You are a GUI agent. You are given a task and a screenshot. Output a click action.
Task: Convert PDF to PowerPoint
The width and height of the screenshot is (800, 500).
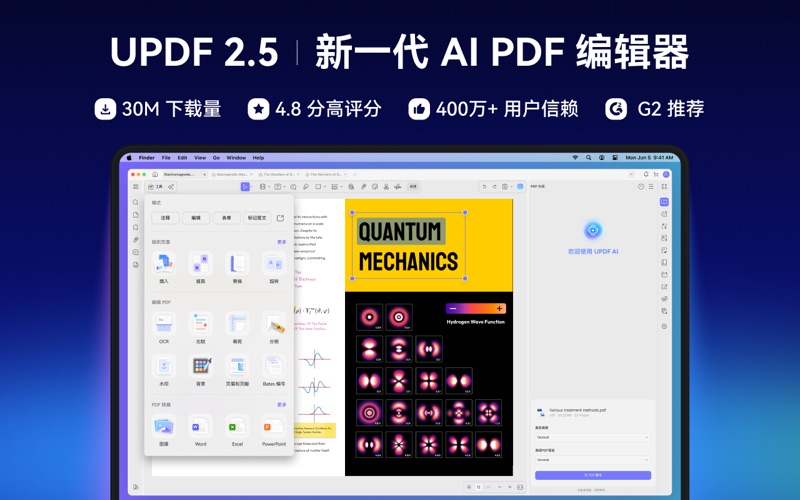click(274, 431)
